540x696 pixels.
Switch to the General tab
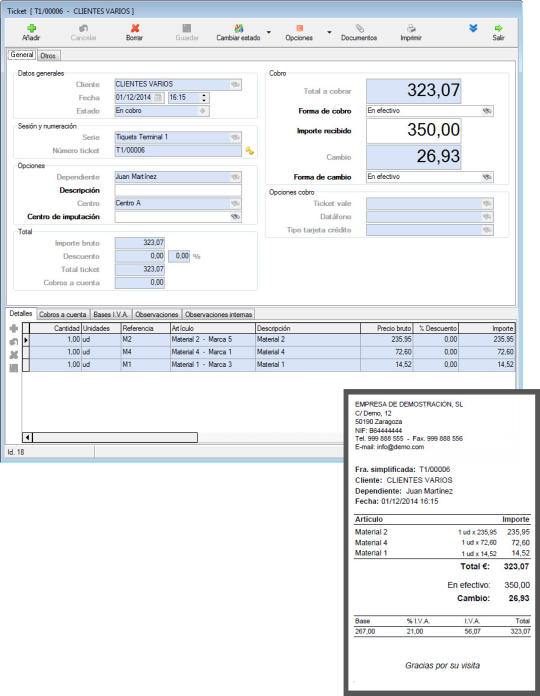coord(22,55)
